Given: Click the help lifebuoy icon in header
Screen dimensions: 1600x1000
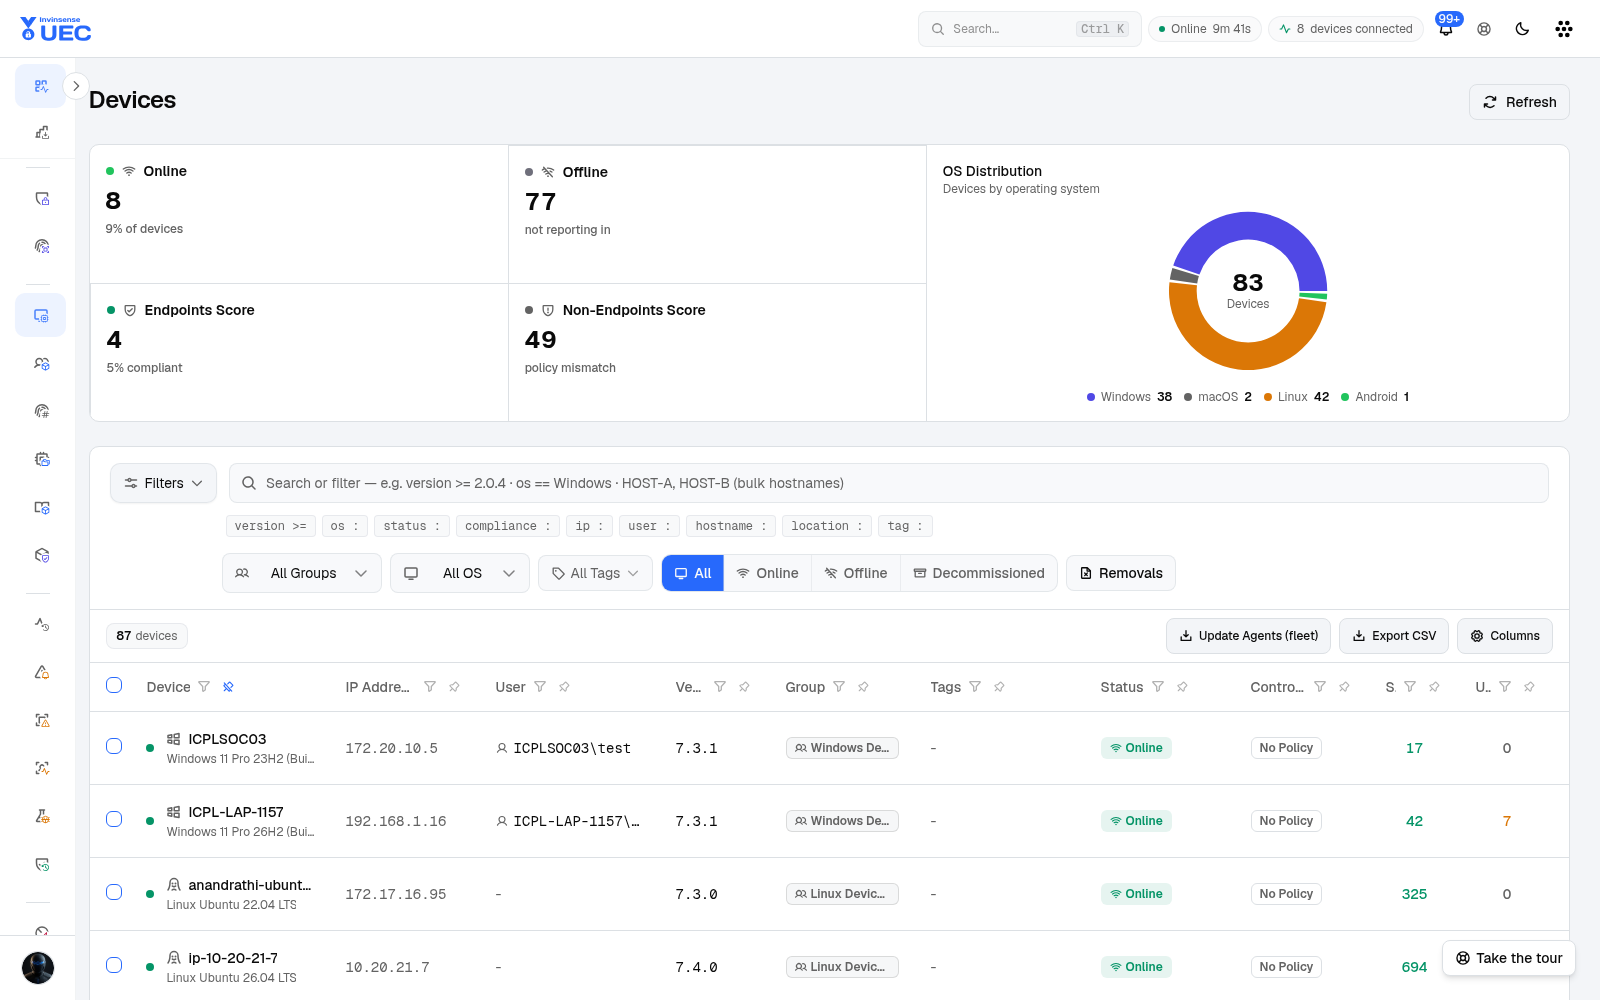Looking at the screenshot, I should 1484,29.
